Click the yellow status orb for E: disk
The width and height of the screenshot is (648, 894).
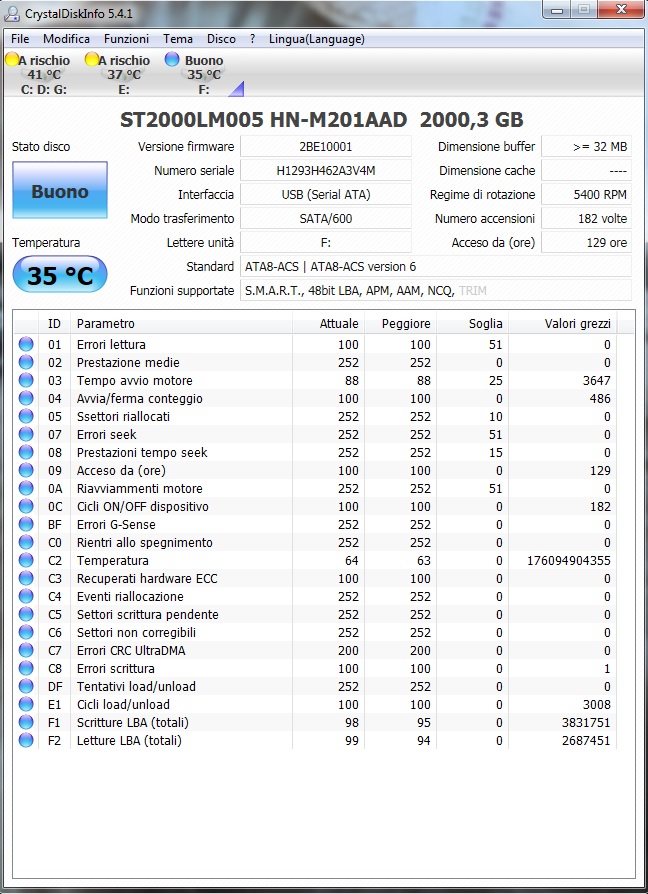click(x=92, y=59)
